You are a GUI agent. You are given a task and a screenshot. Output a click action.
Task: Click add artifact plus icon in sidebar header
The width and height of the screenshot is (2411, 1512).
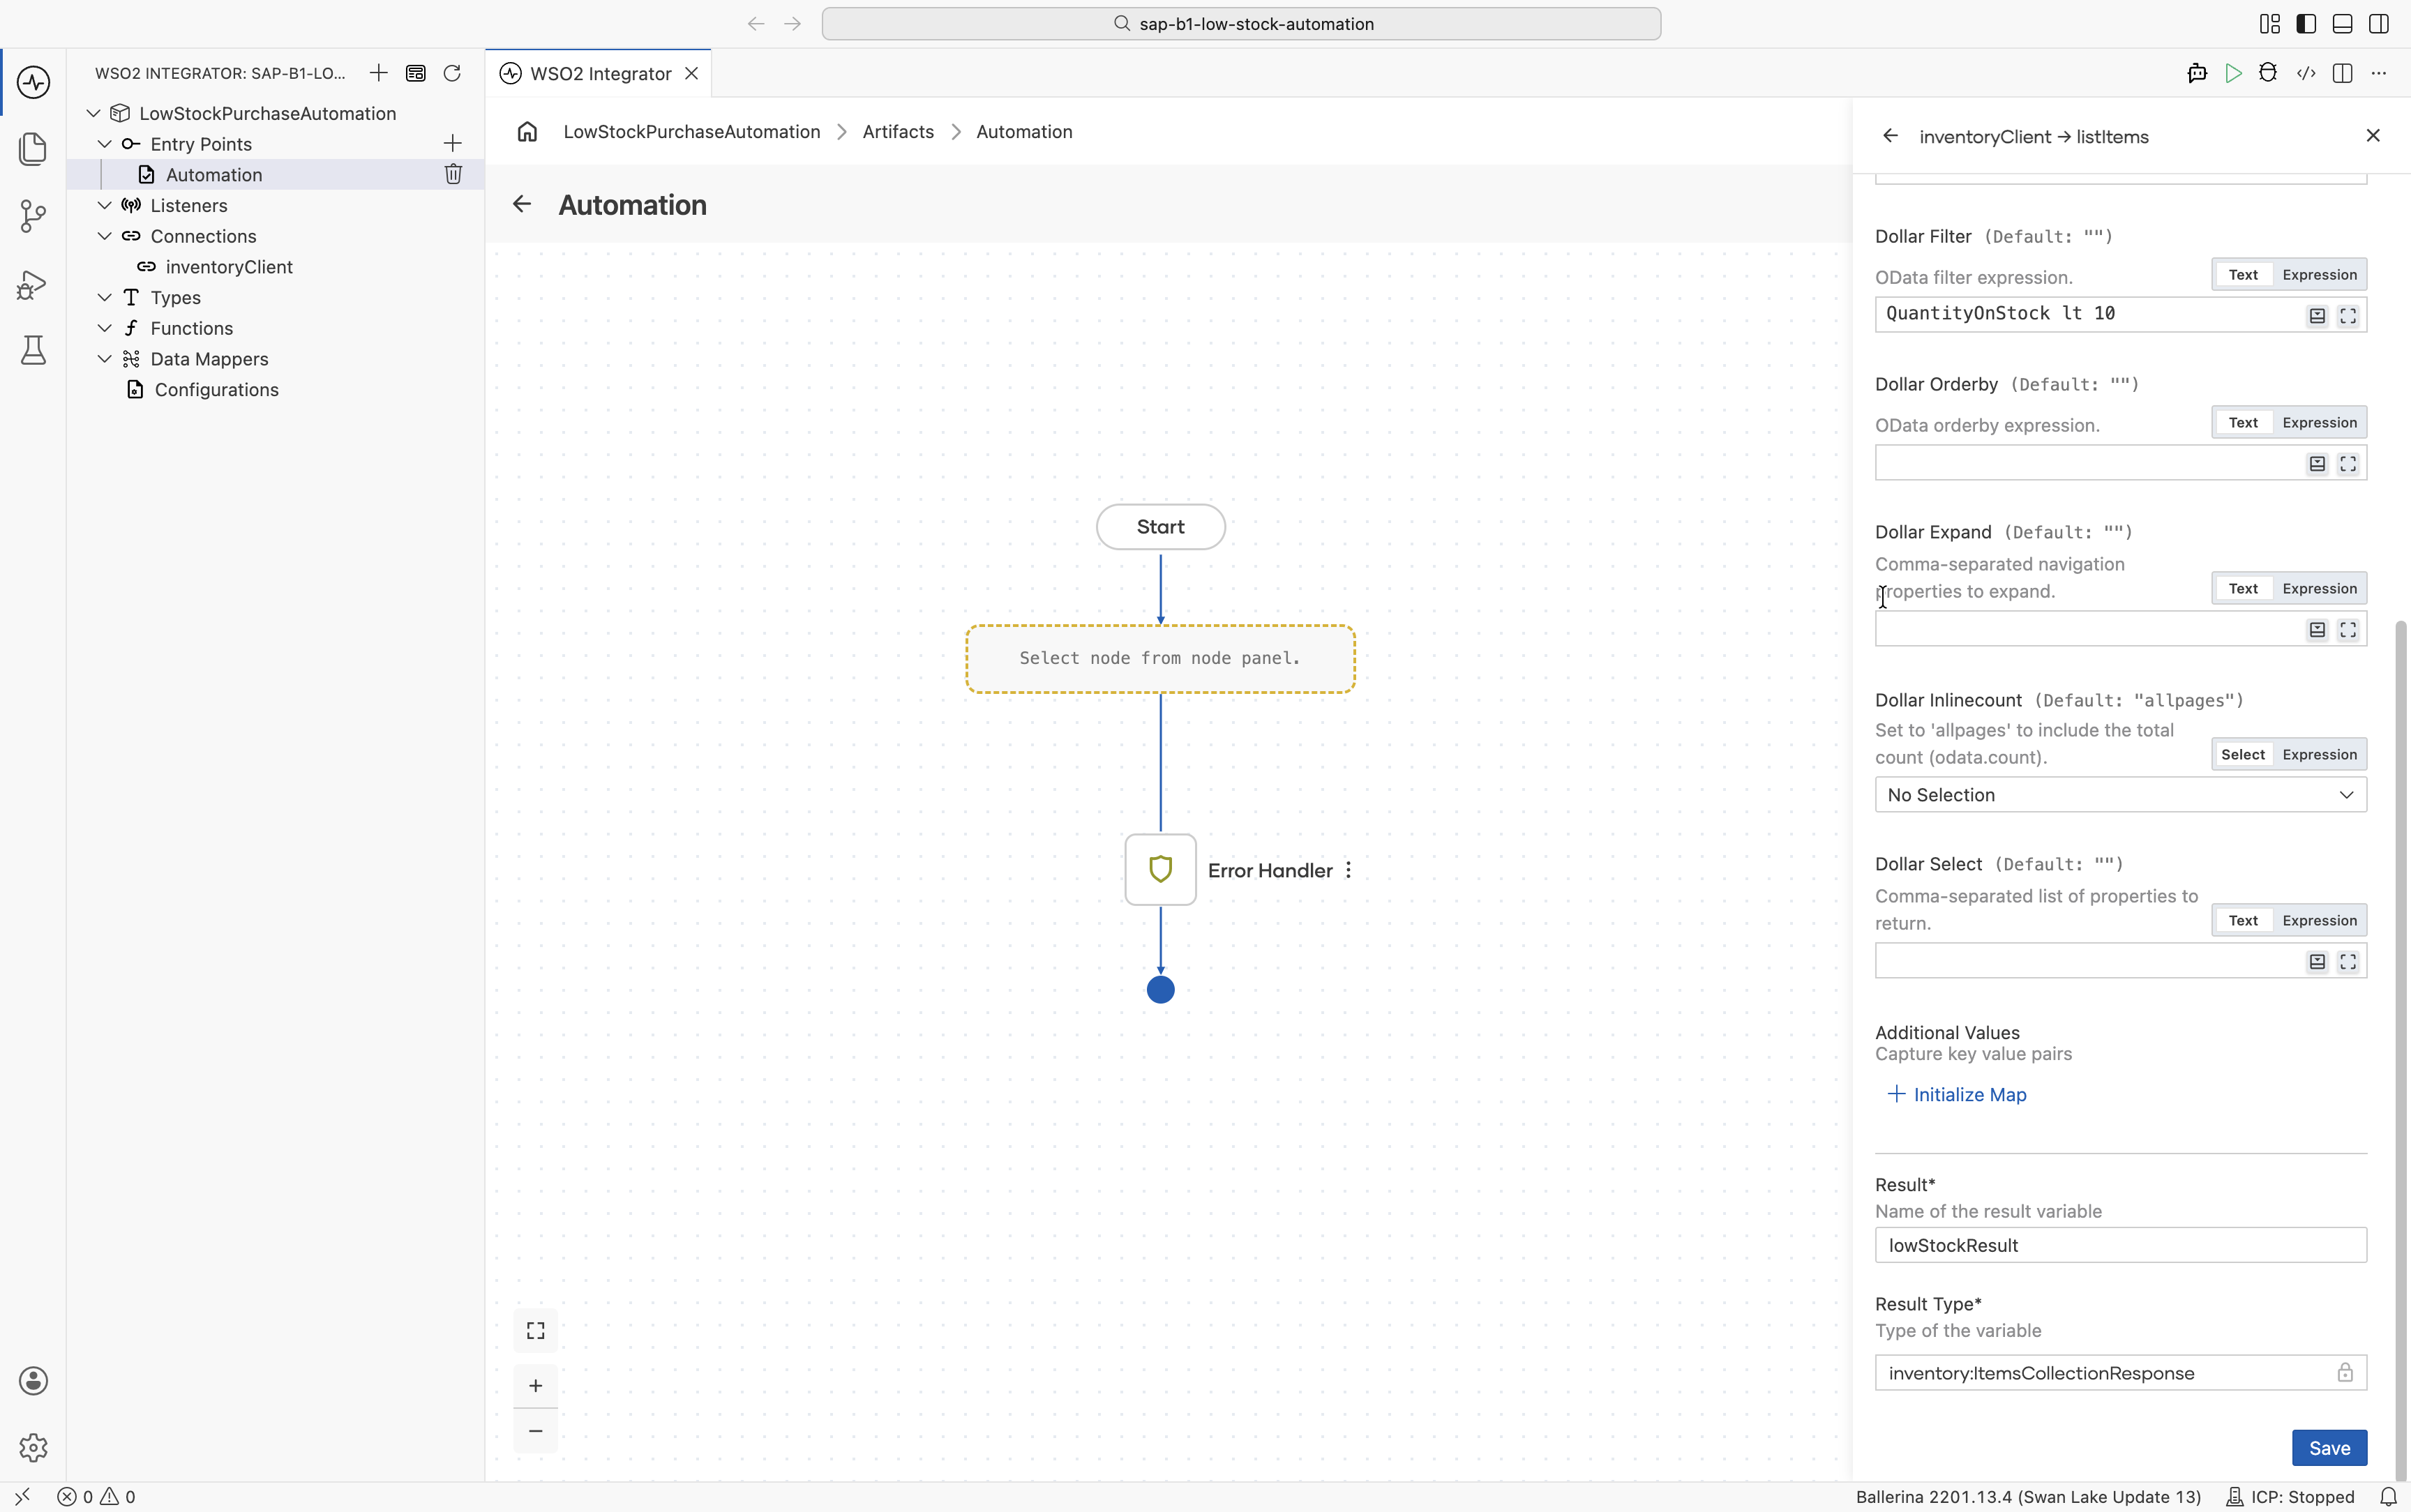[378, 73]
